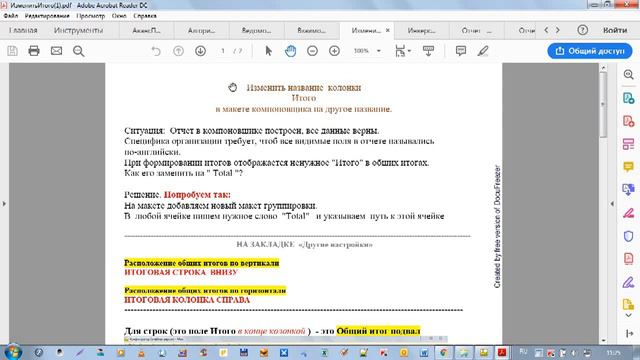
Task: Open the Find text magnifier in toolbar
Action: coord(78,51)
